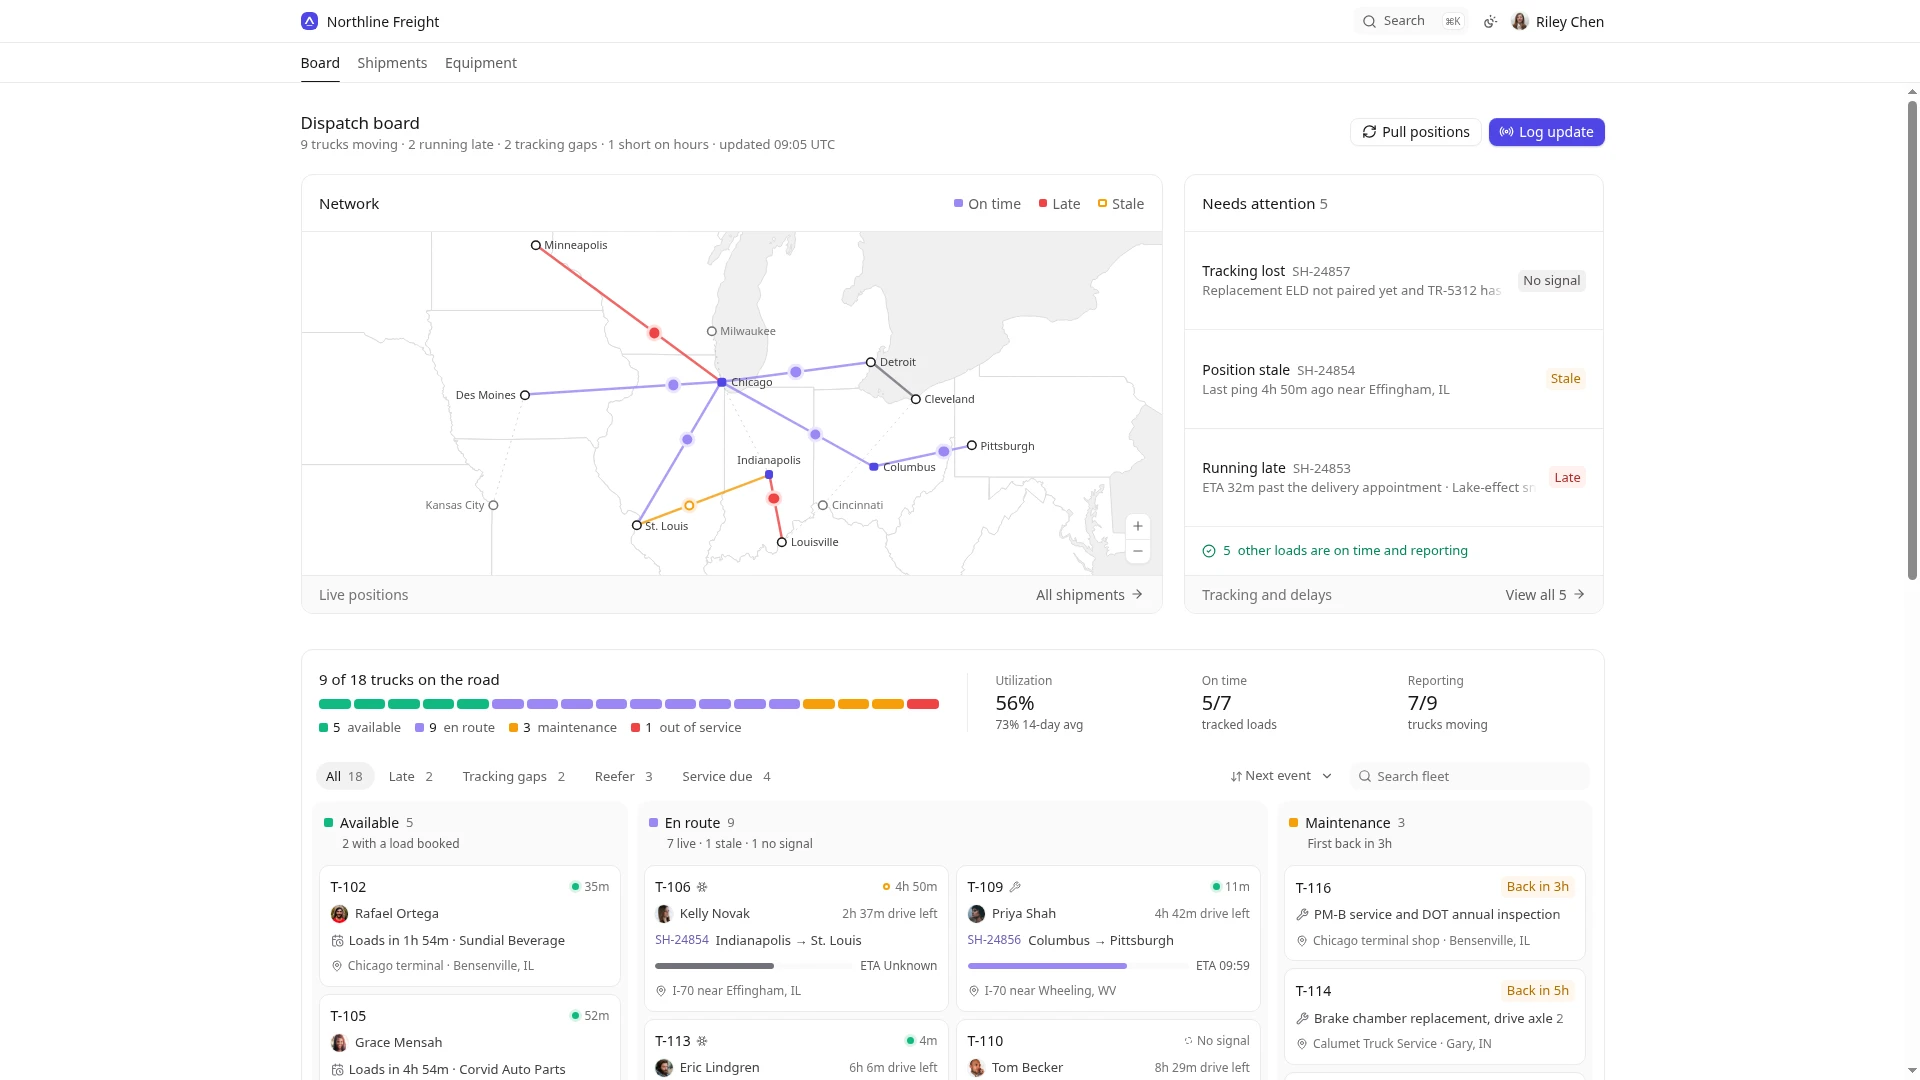Click the Chicago hub node on map
Image resolution: width=1920 pixels, height=1080 pixels.
click(x=722, y=382)
